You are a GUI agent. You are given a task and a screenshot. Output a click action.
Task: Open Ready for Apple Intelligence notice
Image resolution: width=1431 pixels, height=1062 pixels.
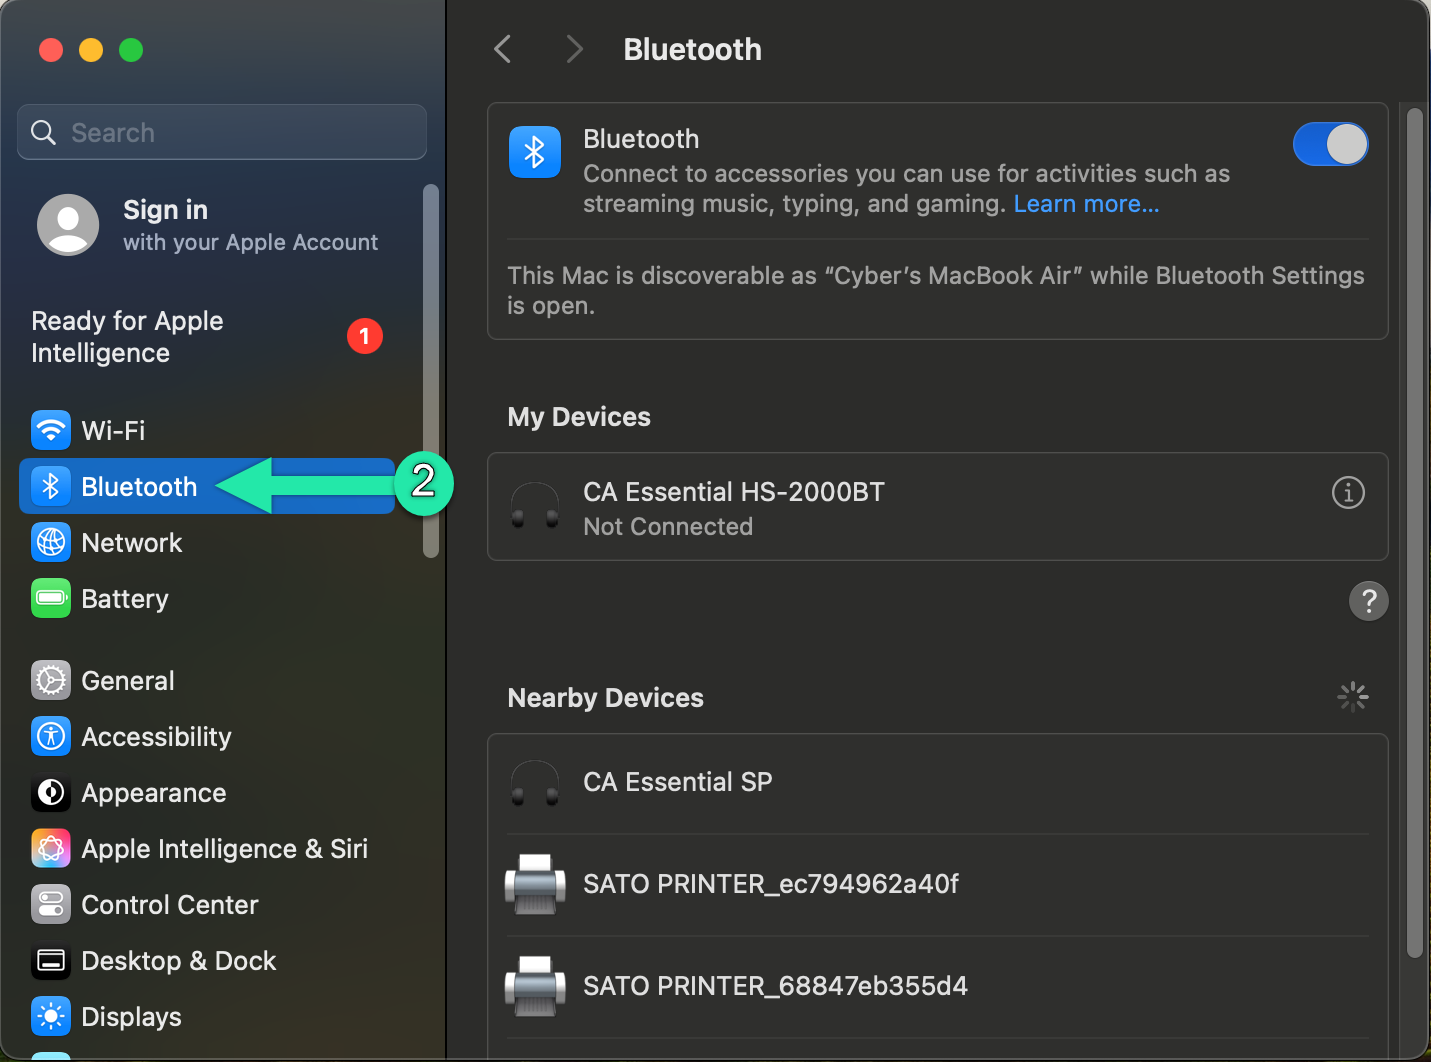(207, 337)
